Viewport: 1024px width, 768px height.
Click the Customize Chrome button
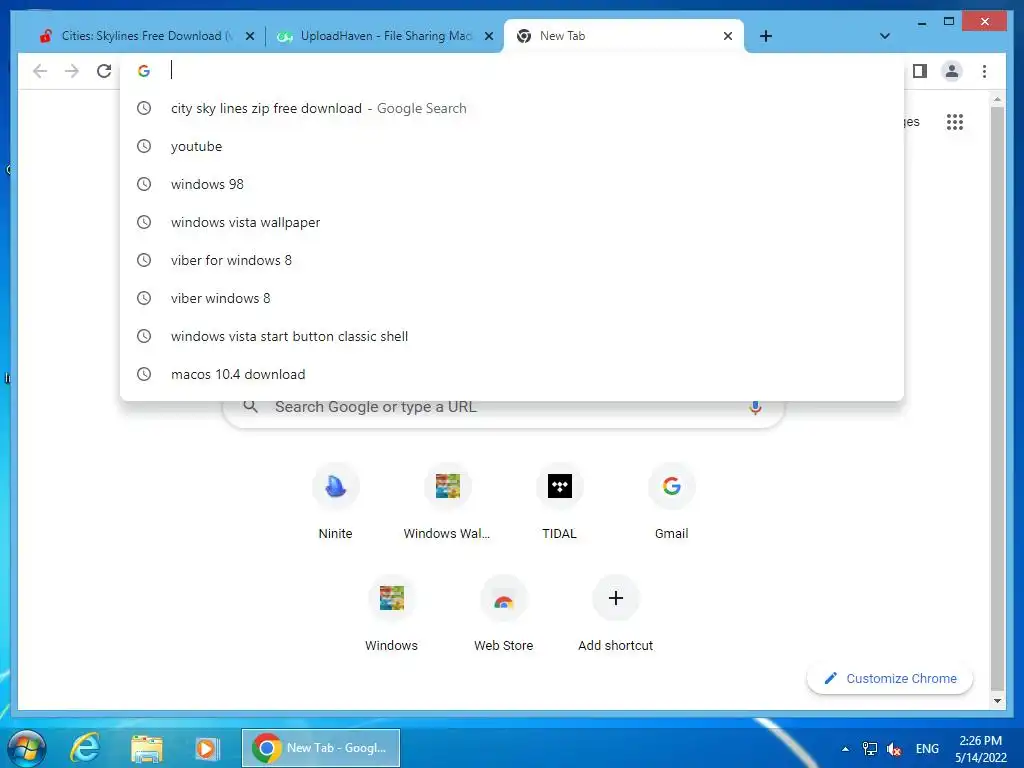coord(889,679)
